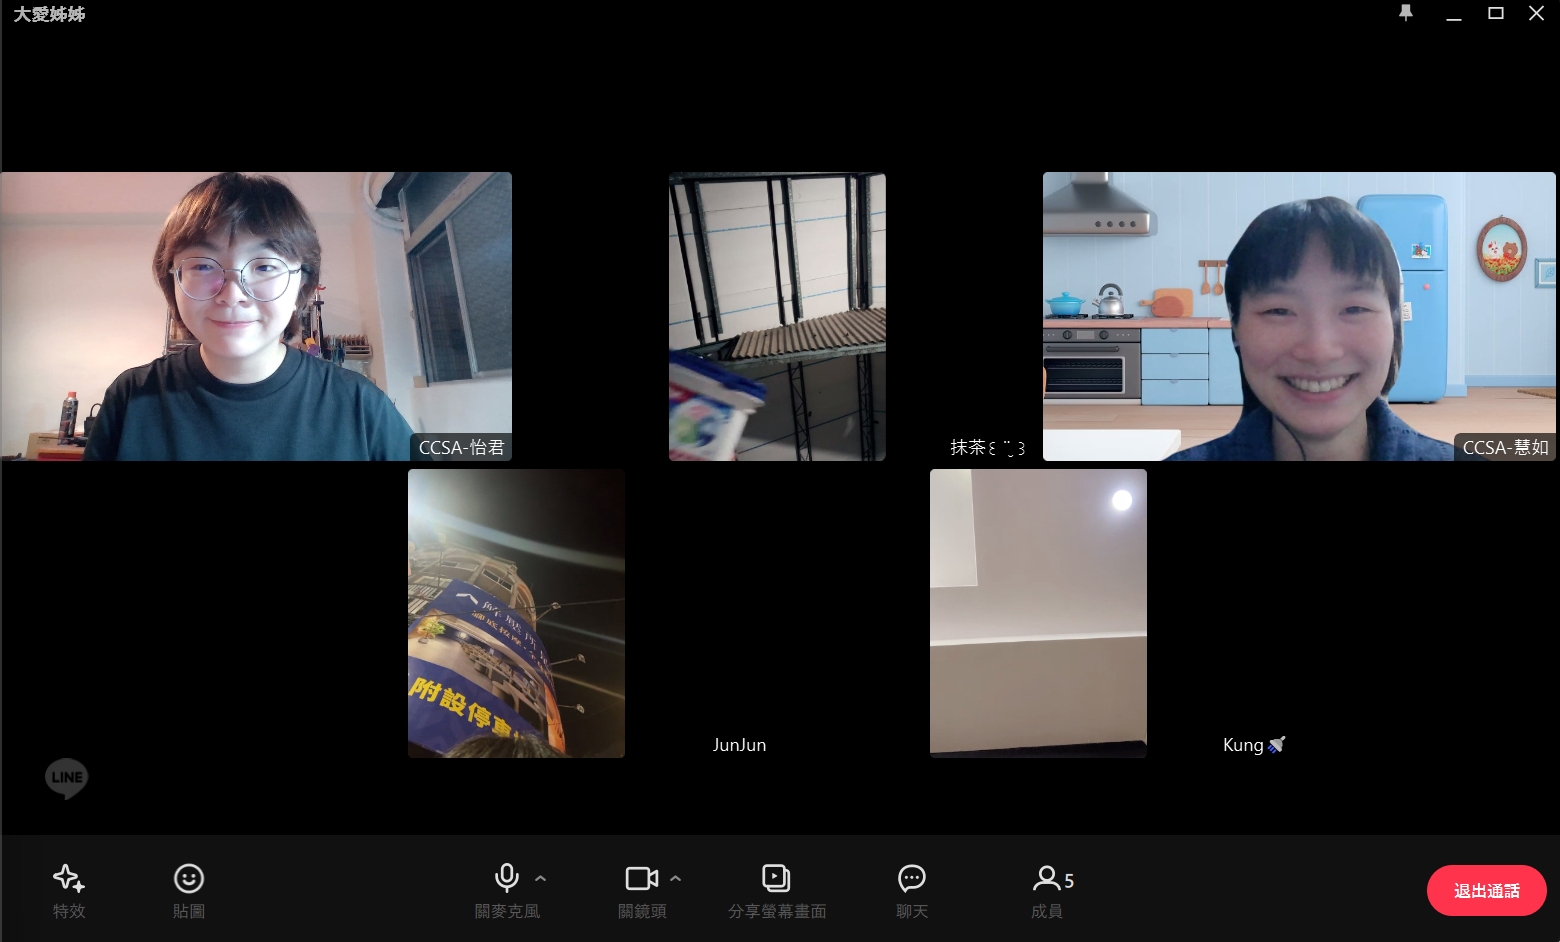Close the call window
The height and width of the screenshot is (942, 1560).
1537,13
